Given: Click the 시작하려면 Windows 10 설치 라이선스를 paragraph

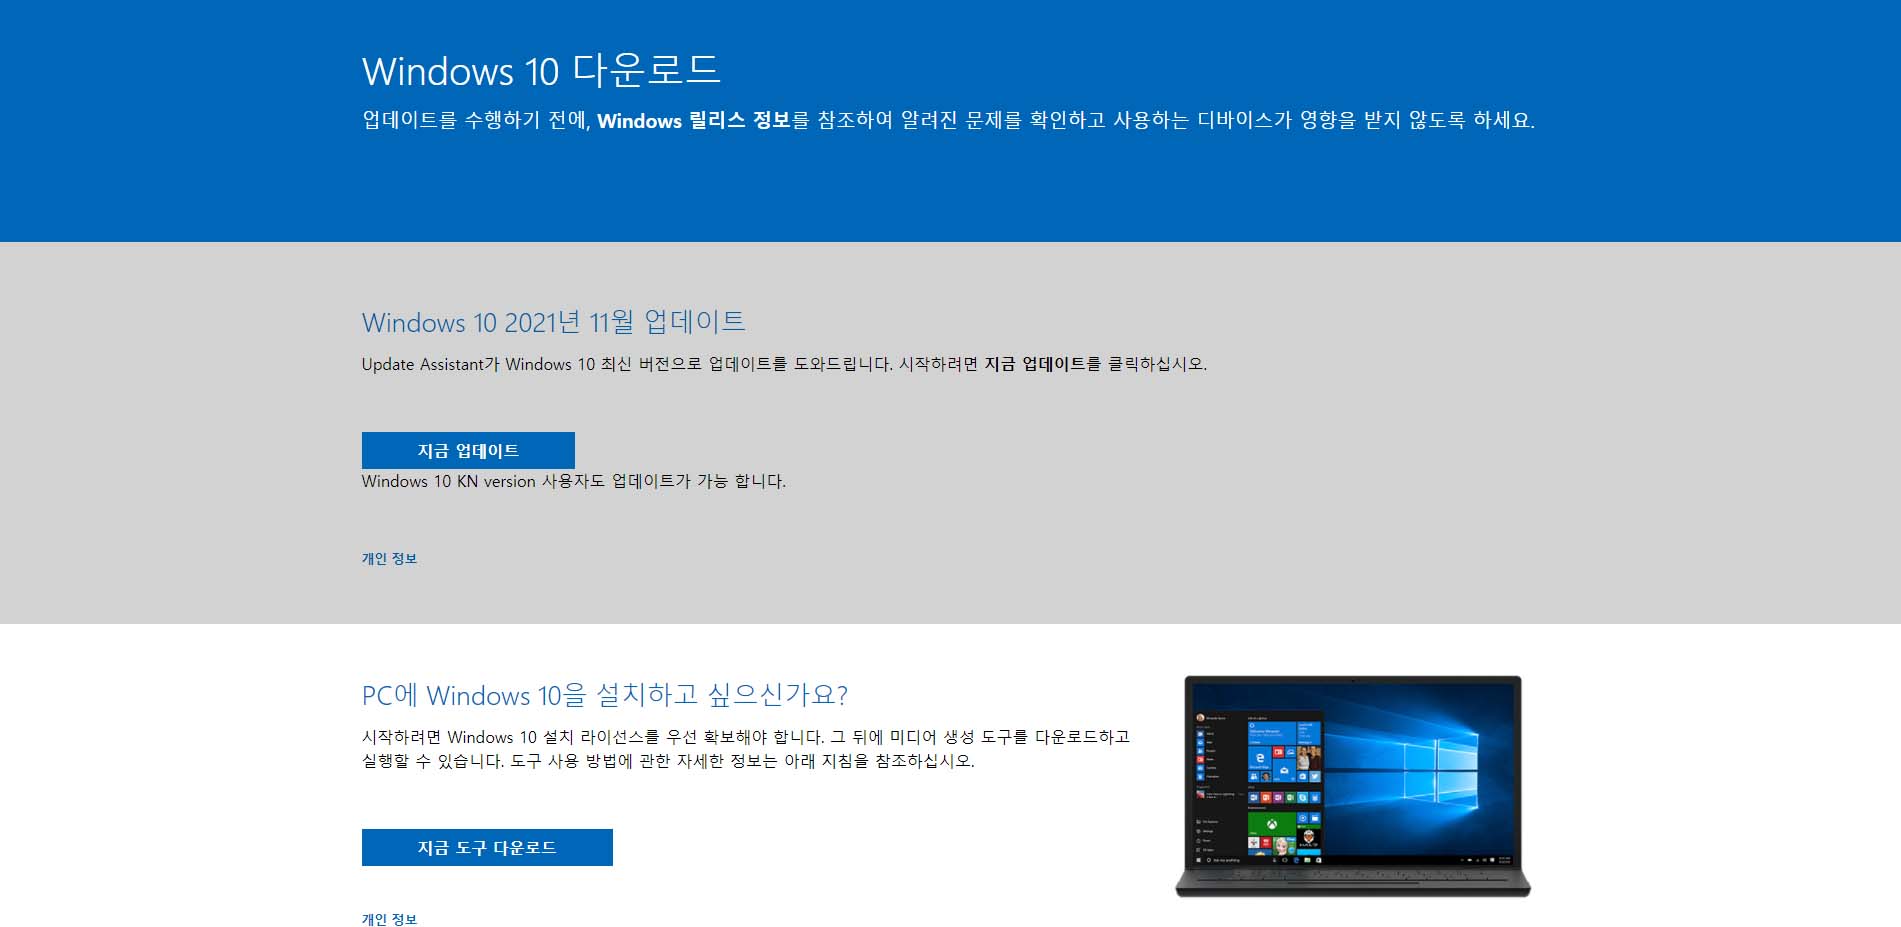Looking at the screenshot, I should pos(746,749).
